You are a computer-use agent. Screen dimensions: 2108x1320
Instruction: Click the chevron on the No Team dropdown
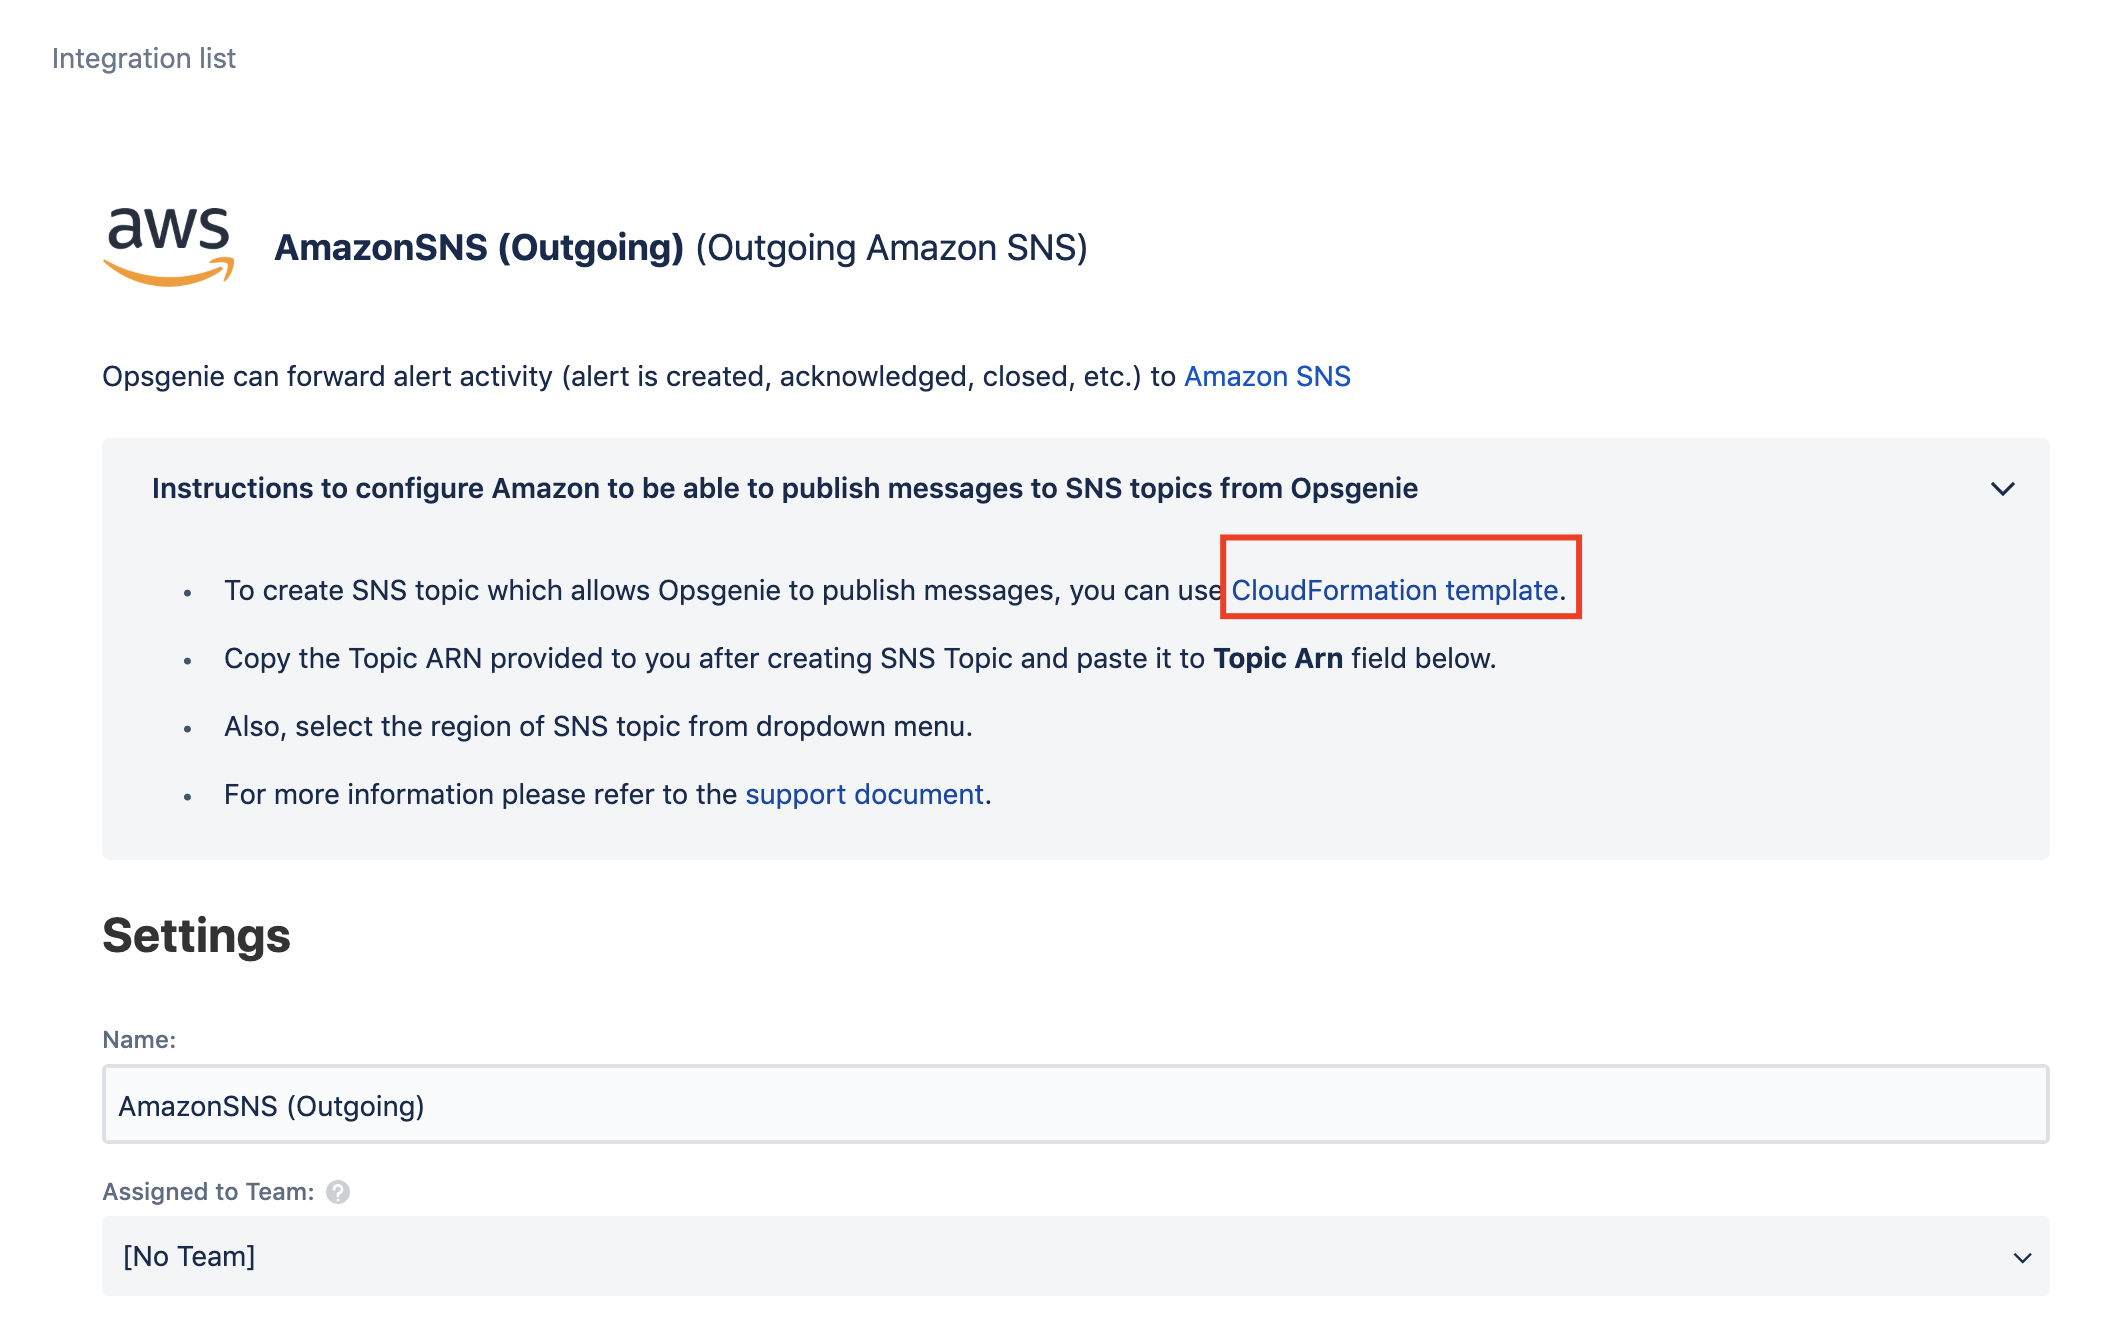pos(2022,1257)
